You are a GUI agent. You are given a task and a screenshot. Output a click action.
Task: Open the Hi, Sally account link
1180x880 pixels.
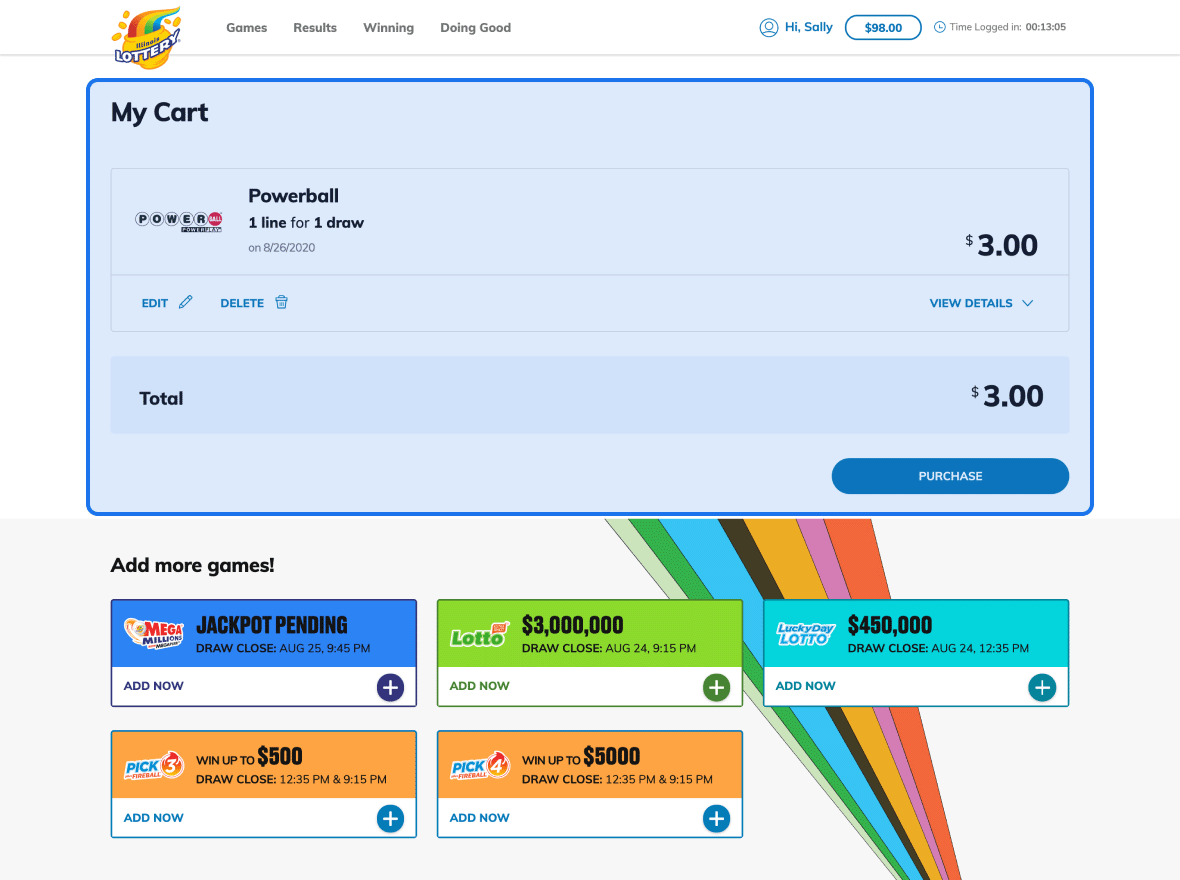coord(808,27)
